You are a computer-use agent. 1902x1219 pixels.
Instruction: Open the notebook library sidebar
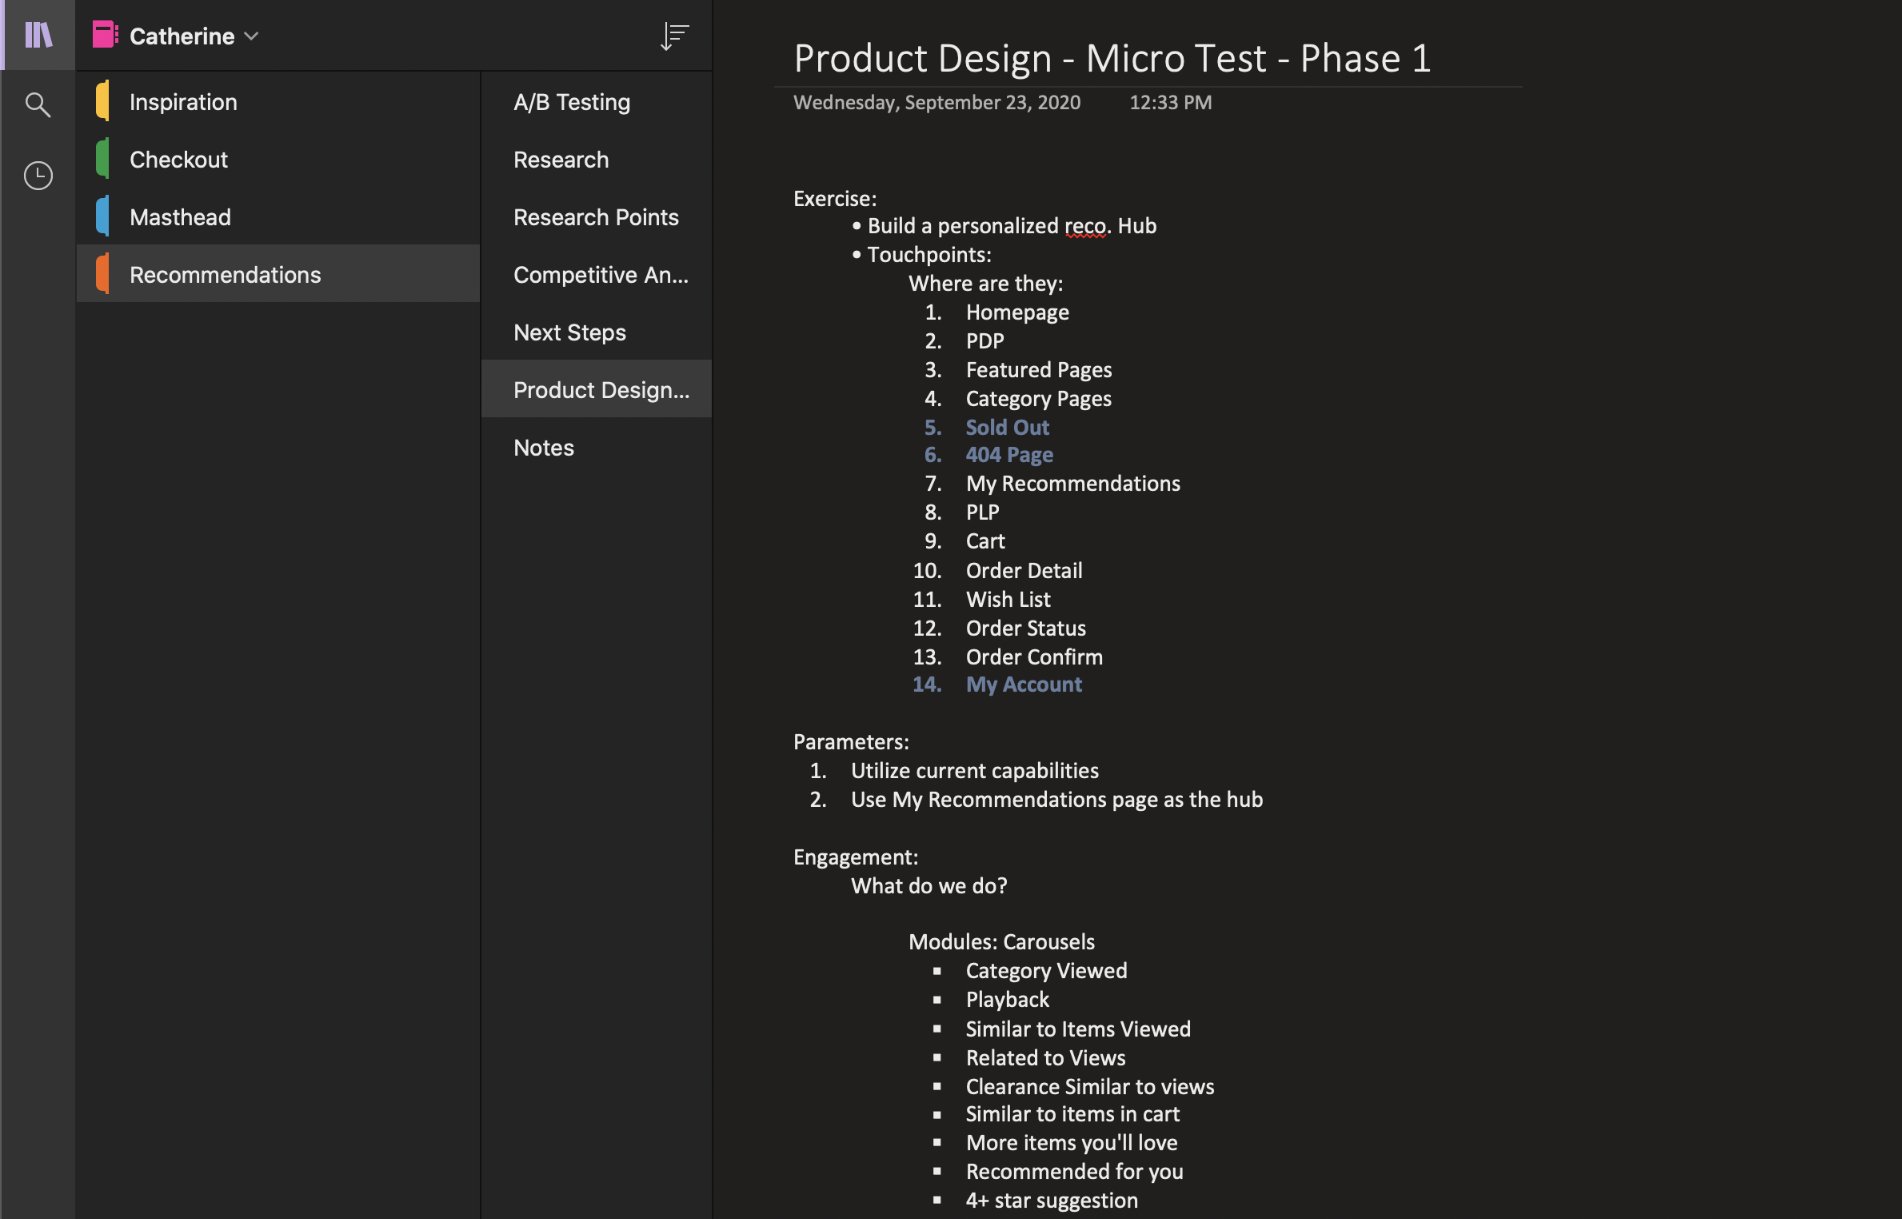pyautogui.click(x=37, y=34)
